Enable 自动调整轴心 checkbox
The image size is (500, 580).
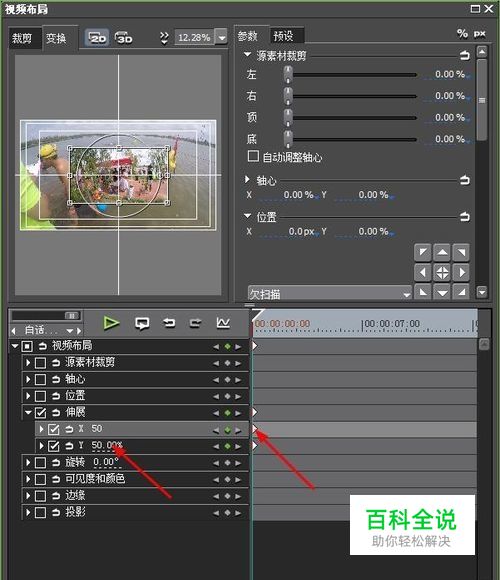pos(253,156)
